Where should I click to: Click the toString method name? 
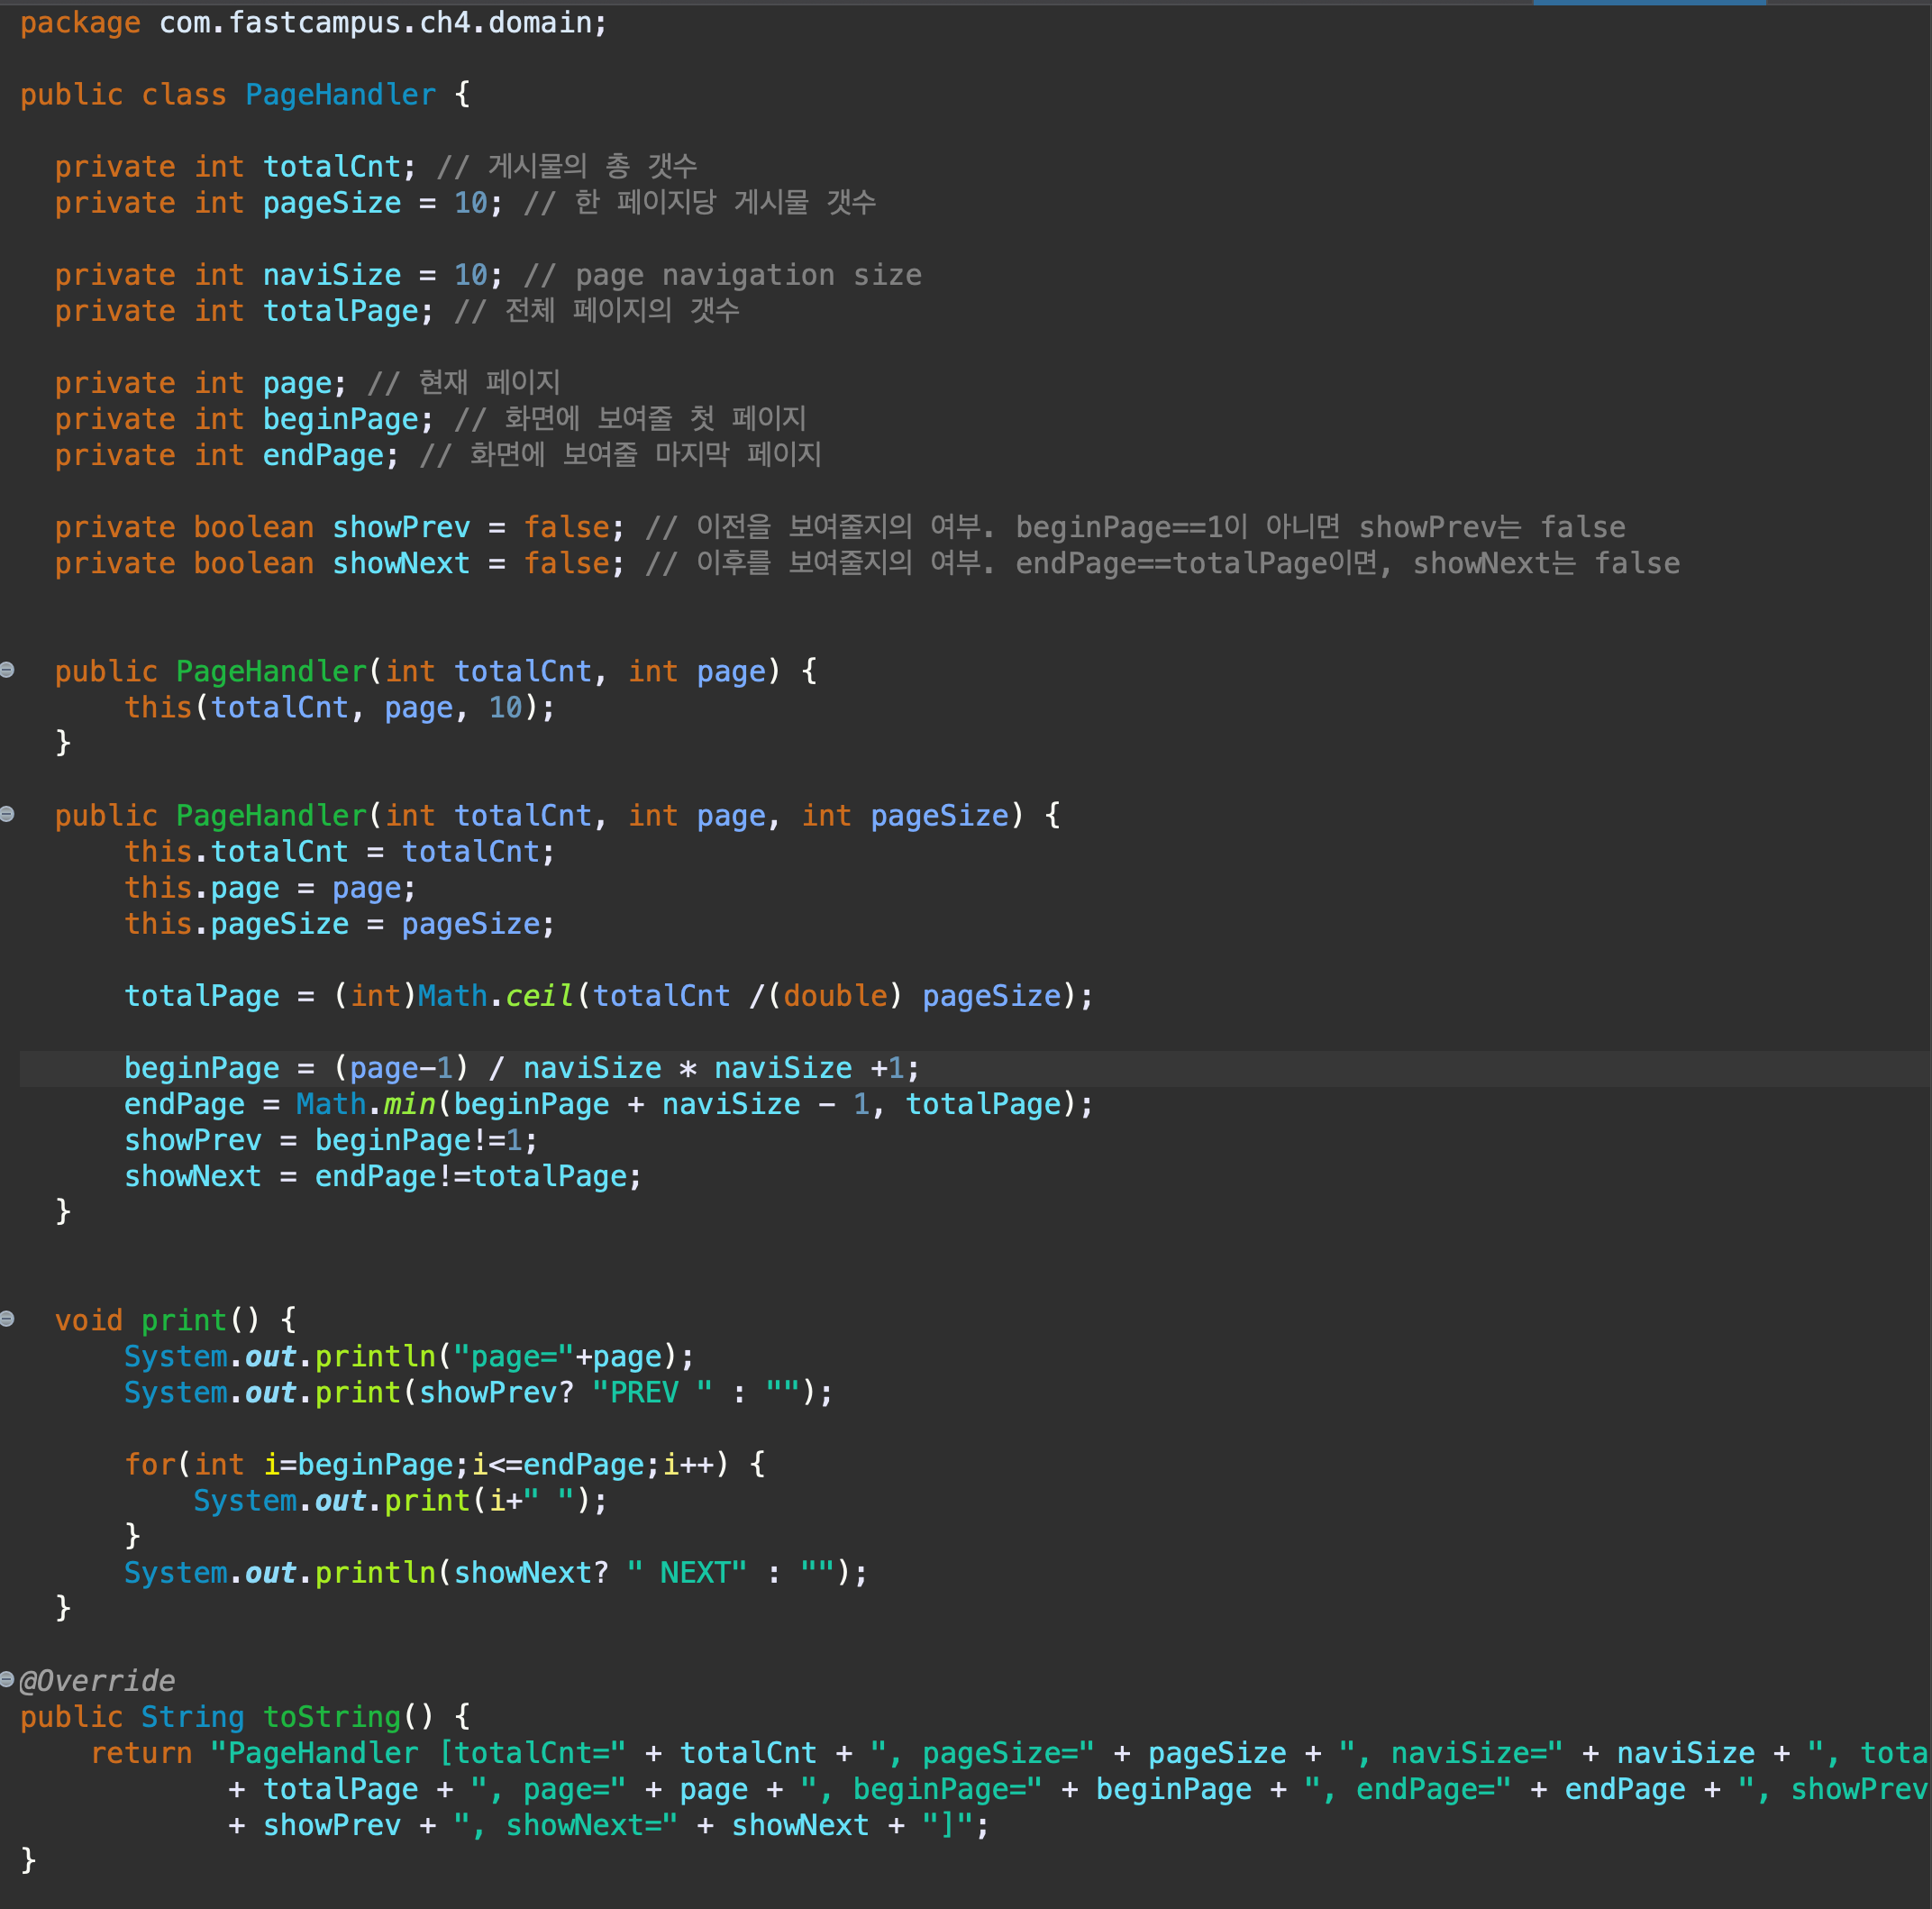pyautogui.click(x=331, y=1716)
